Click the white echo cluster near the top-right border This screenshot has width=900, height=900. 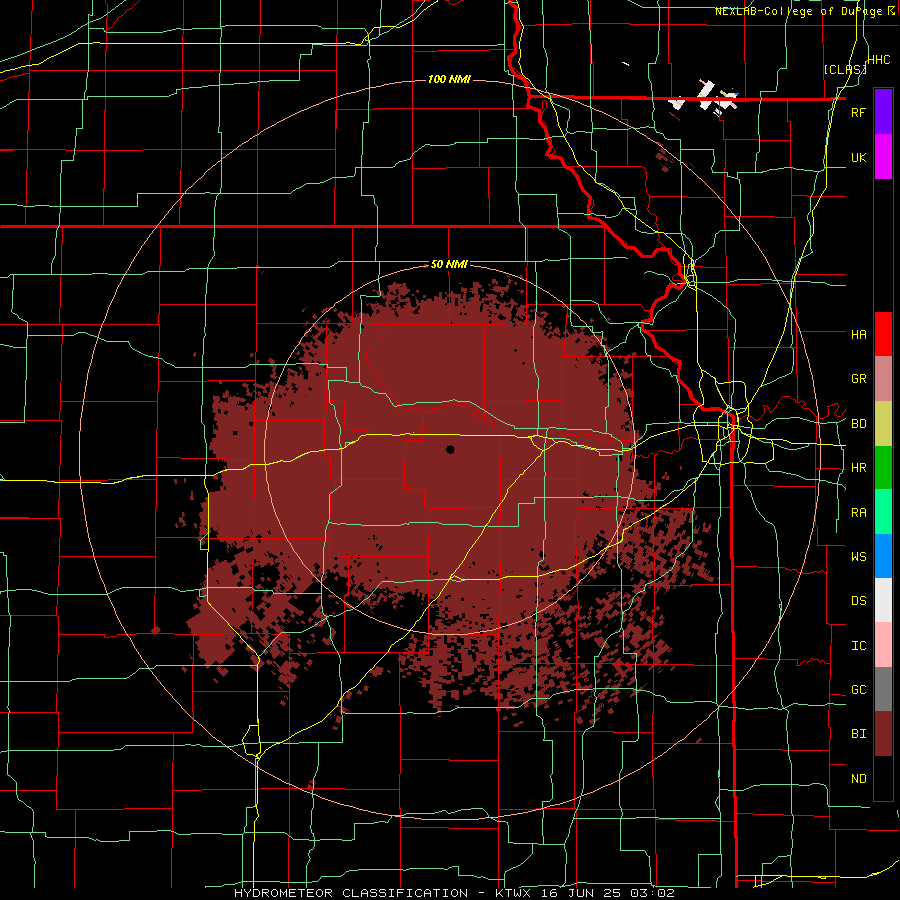[x=704, y=98]
